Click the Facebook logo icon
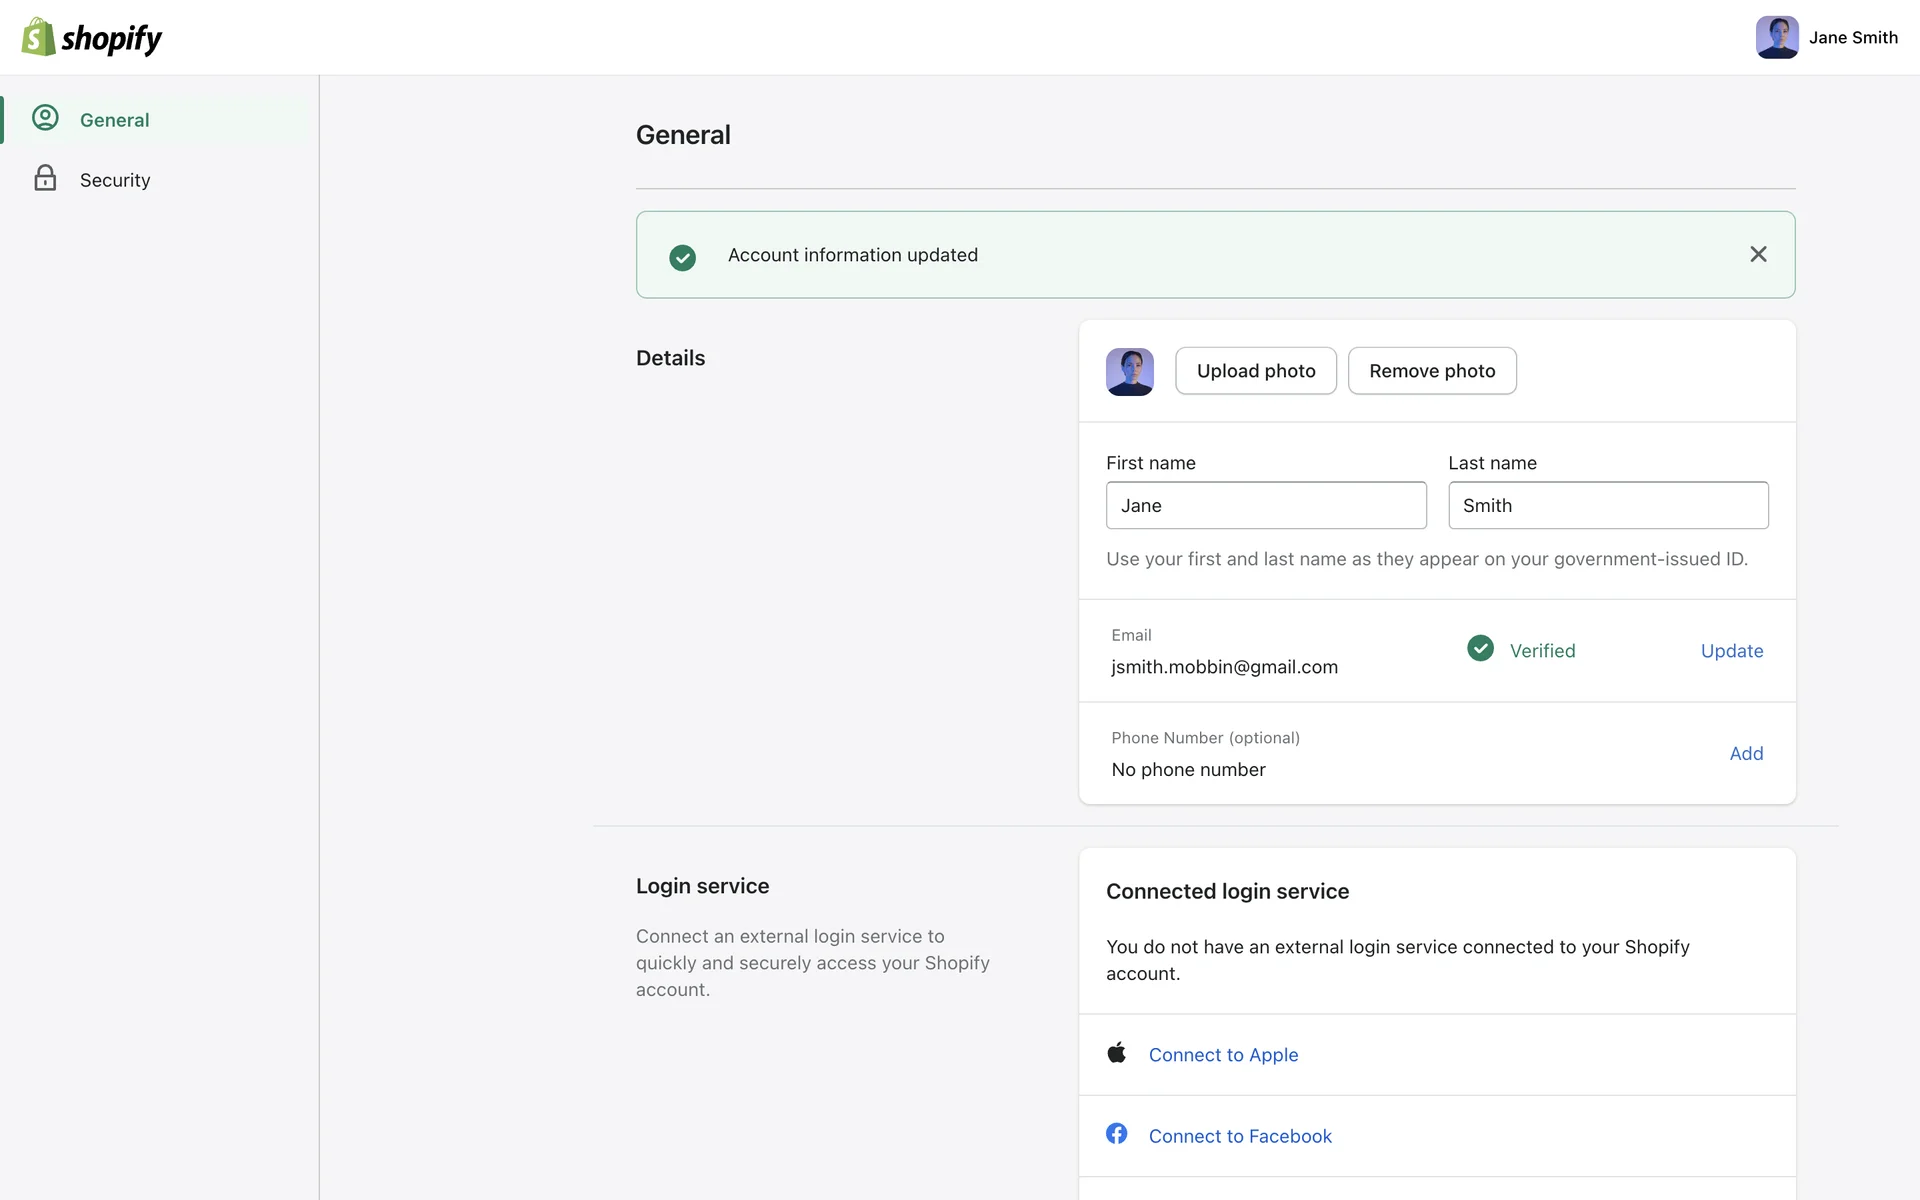 (1117, 1134)
